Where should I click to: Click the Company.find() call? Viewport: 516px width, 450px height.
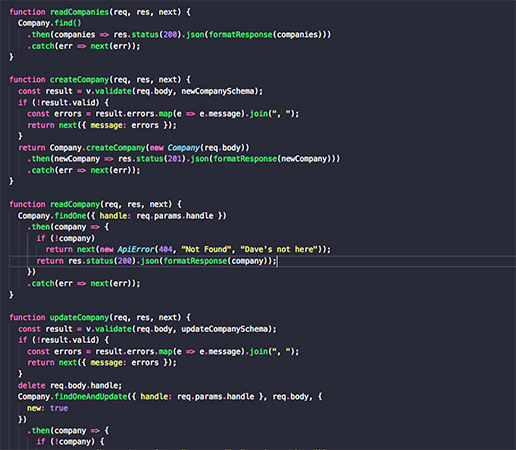point(49,23)
